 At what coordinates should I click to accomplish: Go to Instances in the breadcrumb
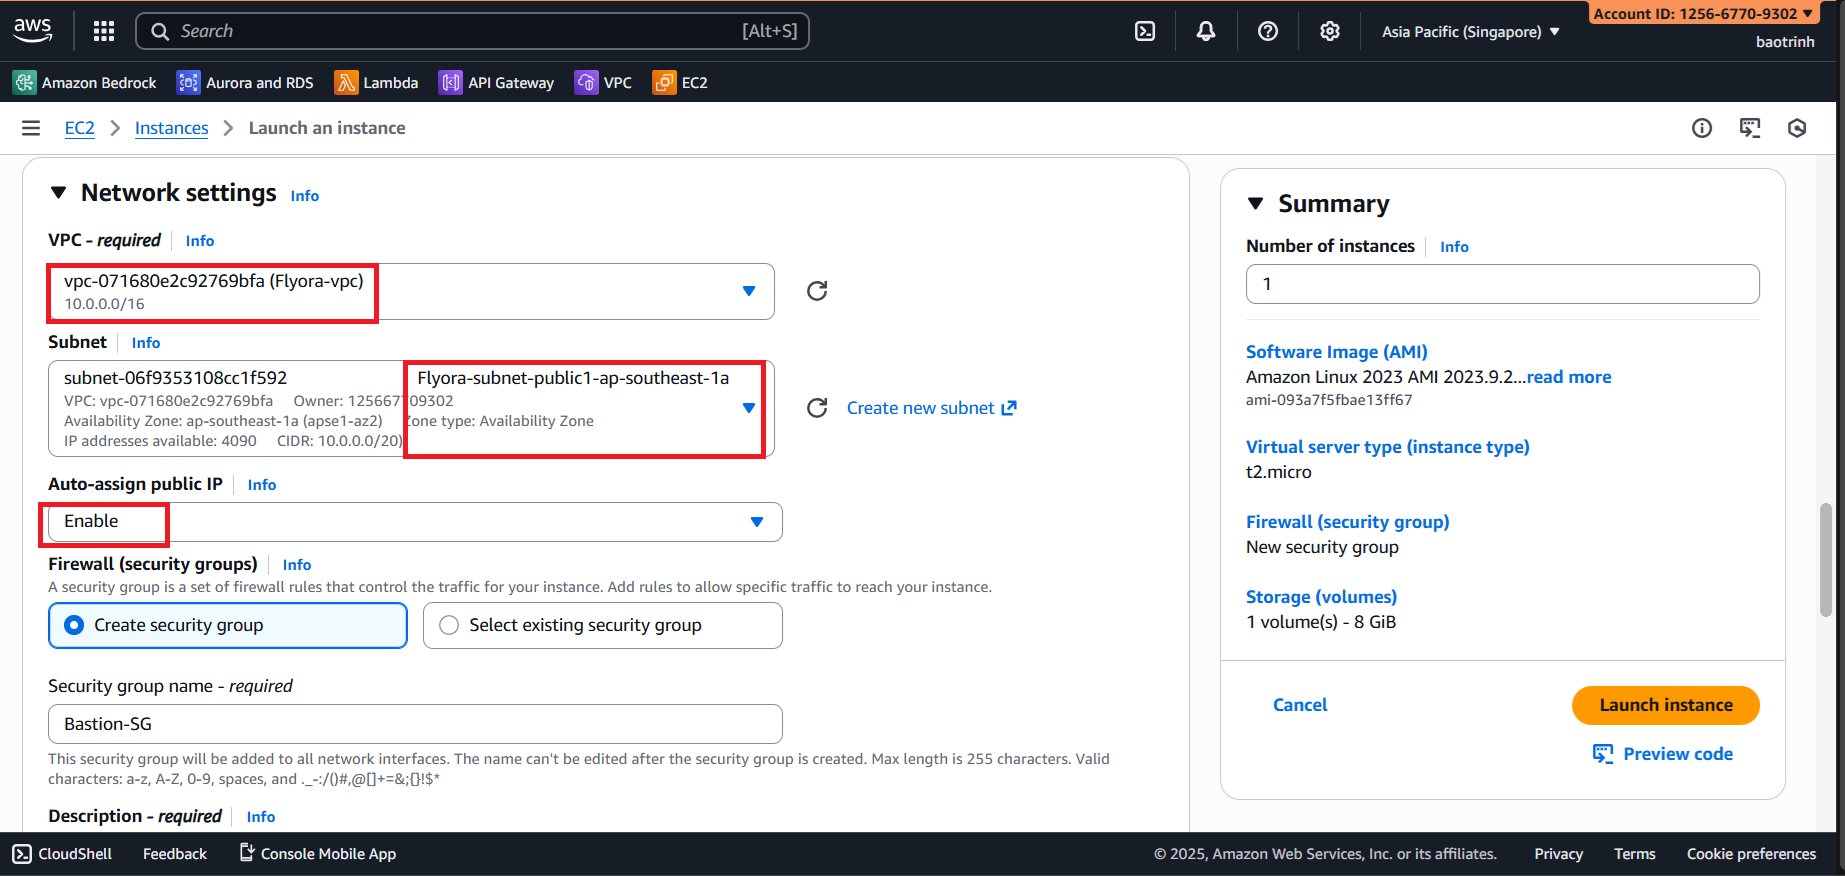tap(171, 128)
